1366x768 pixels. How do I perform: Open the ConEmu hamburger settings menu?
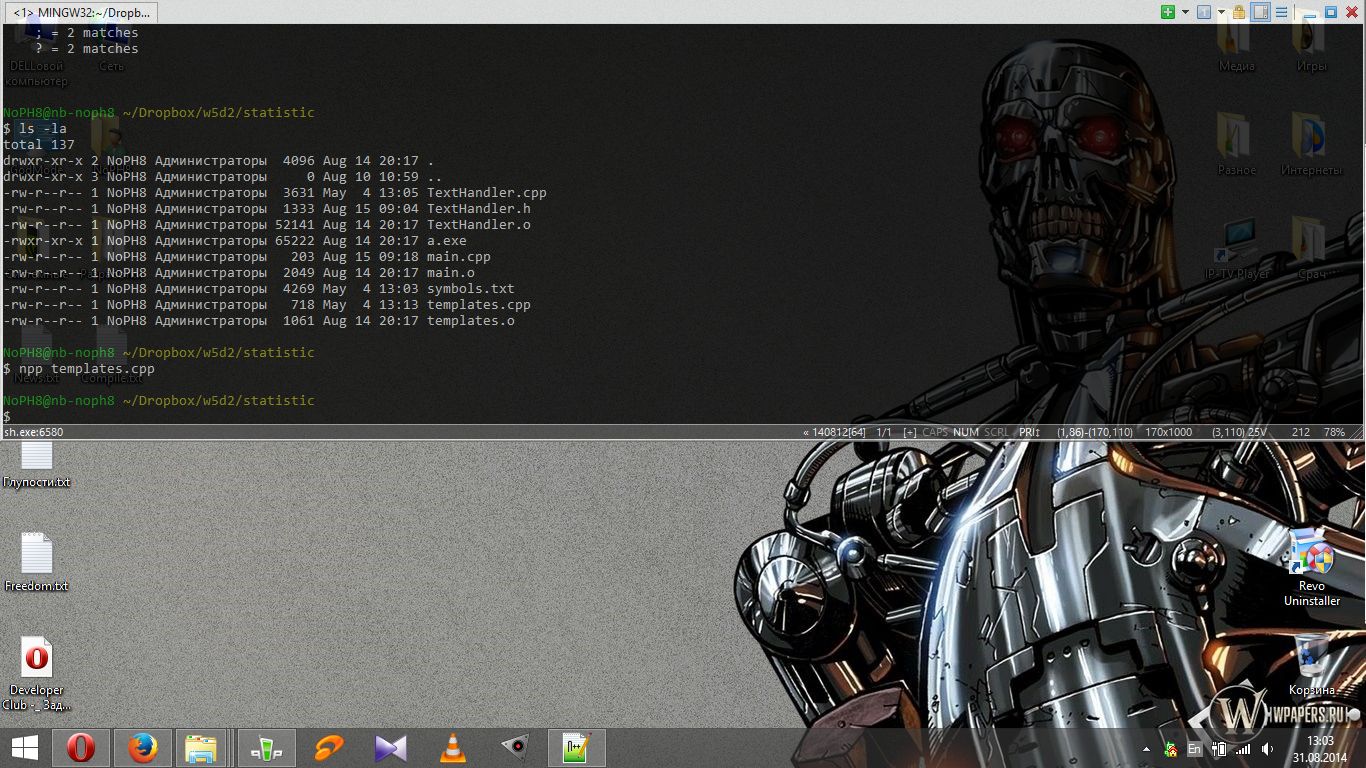tap(1281, 12)
